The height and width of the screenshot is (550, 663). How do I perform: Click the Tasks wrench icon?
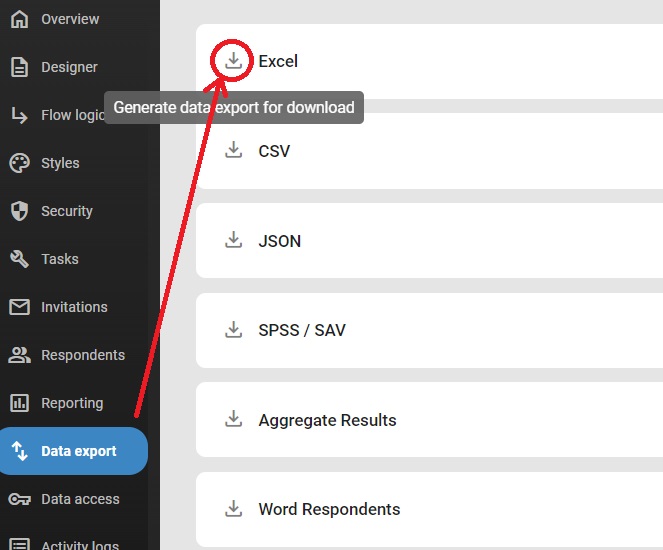[x=19, y=259]
